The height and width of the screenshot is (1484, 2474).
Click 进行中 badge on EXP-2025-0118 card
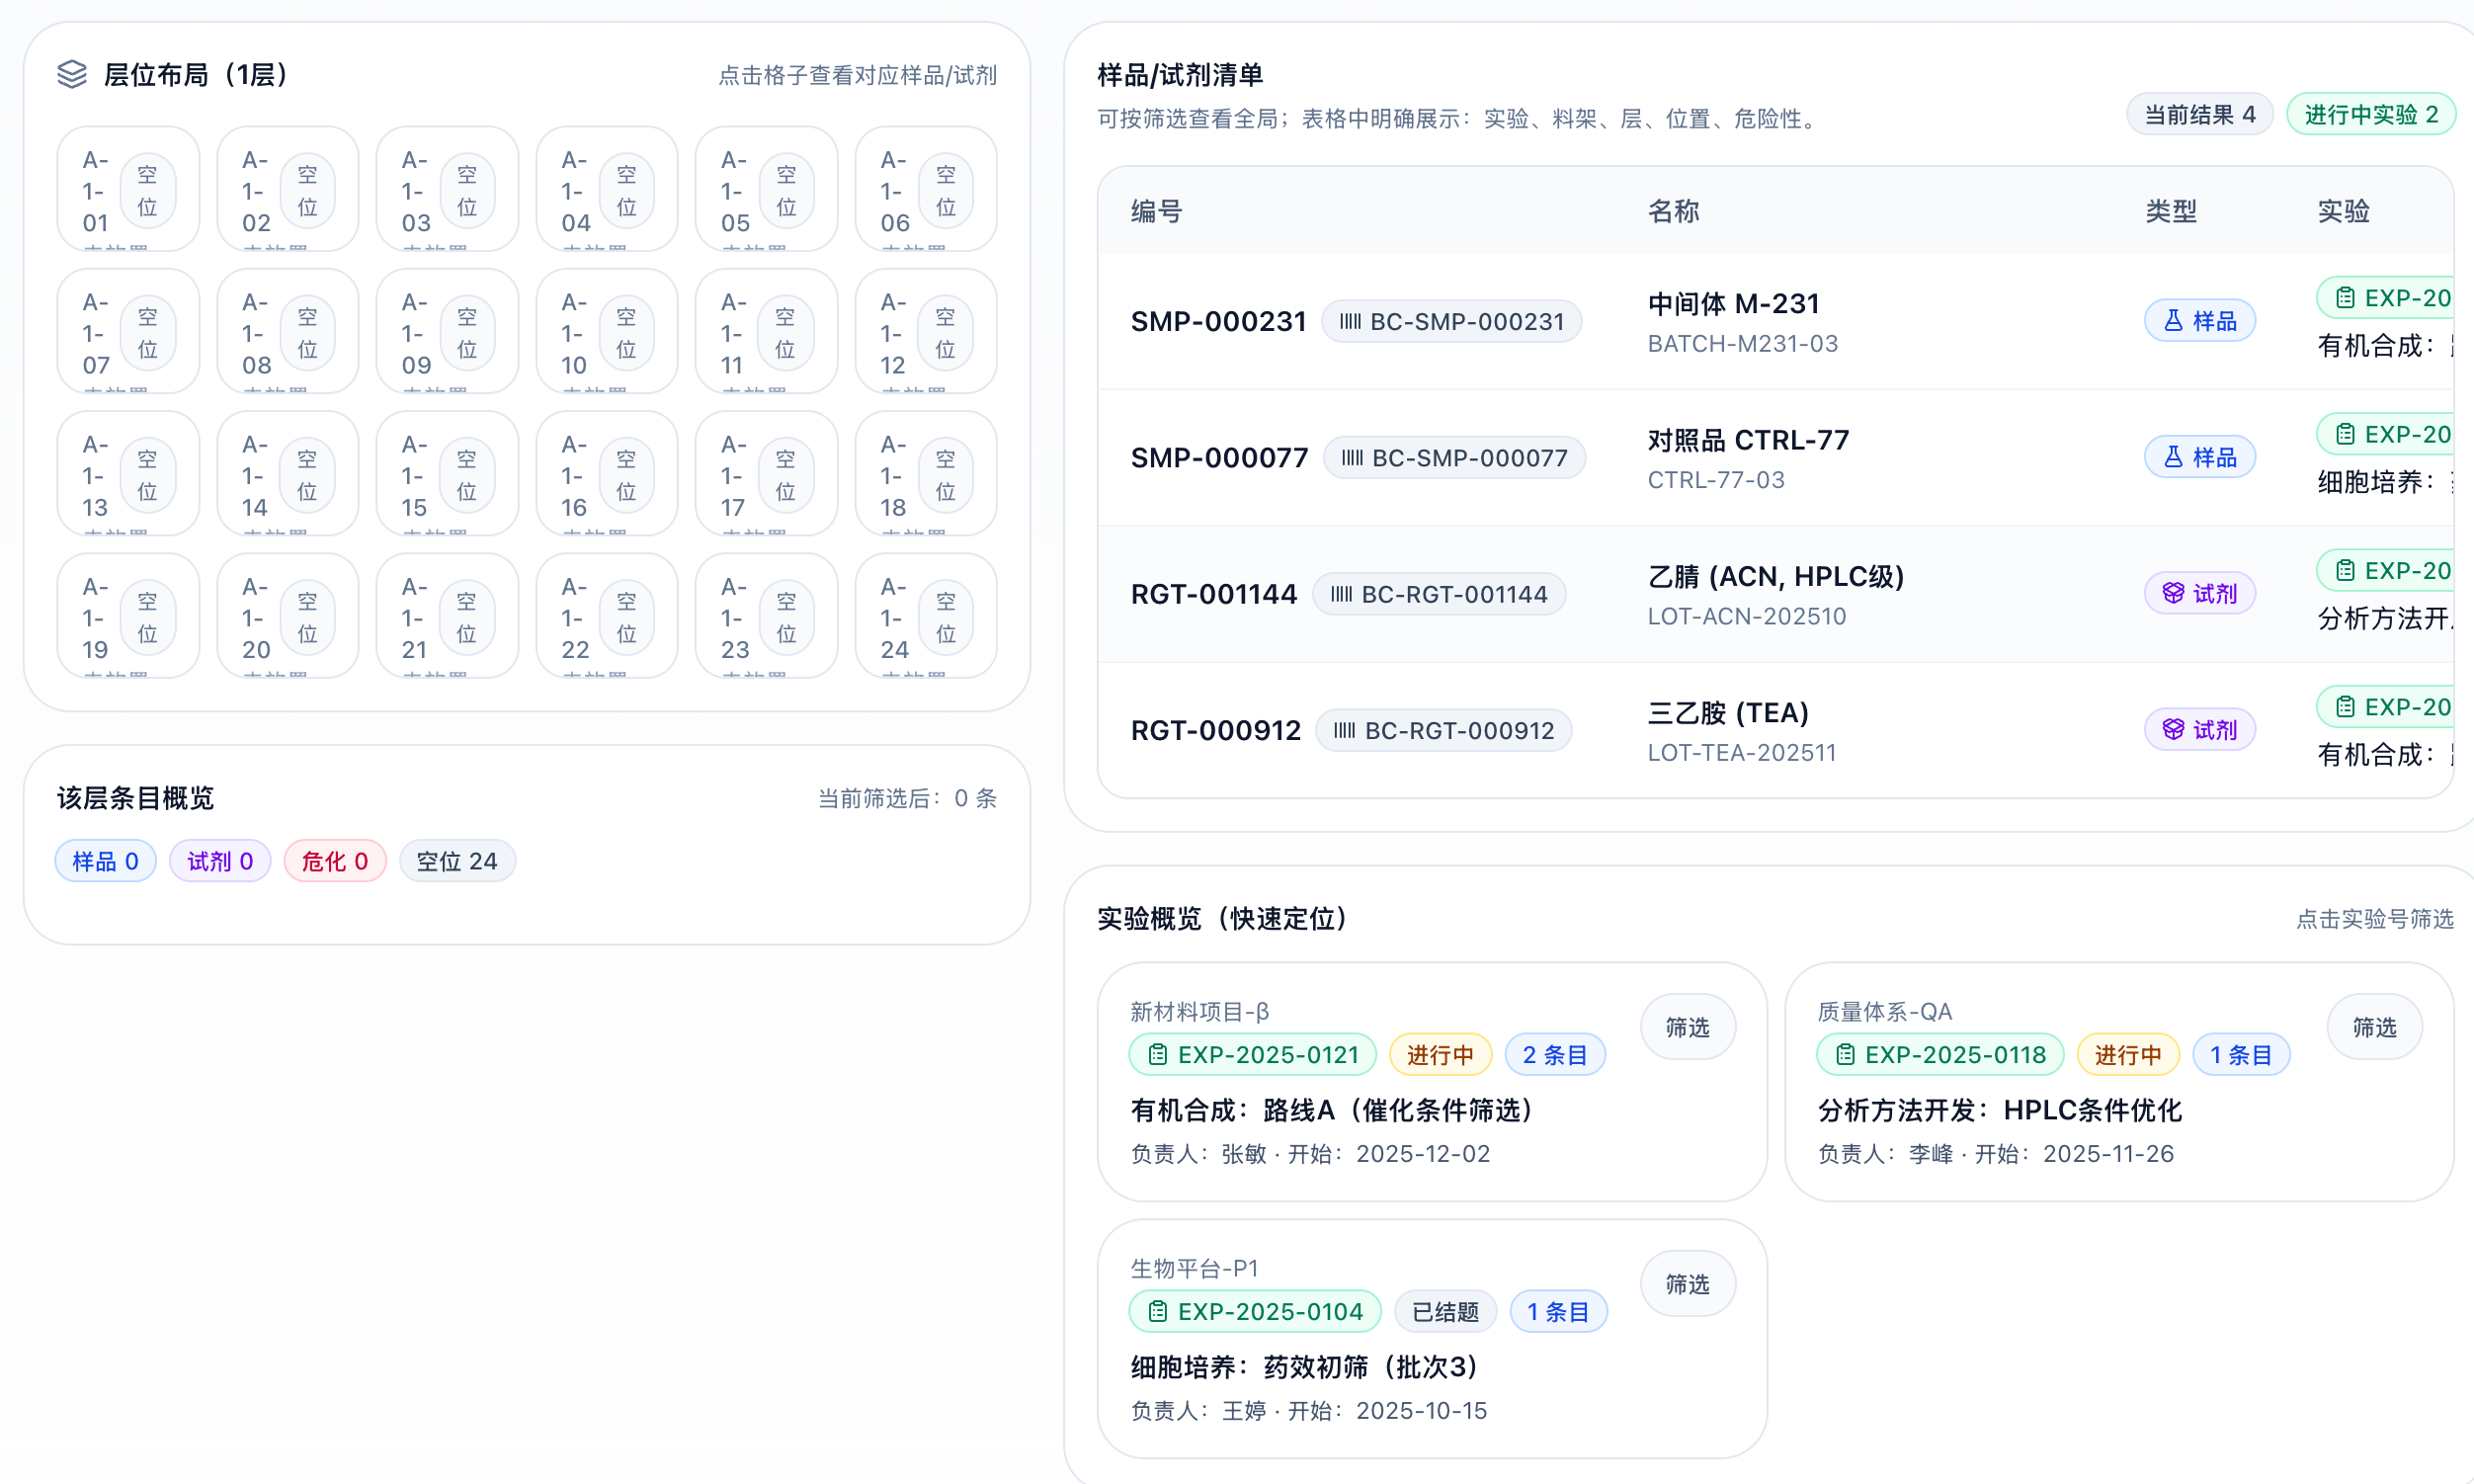tap(2128, 1054)
